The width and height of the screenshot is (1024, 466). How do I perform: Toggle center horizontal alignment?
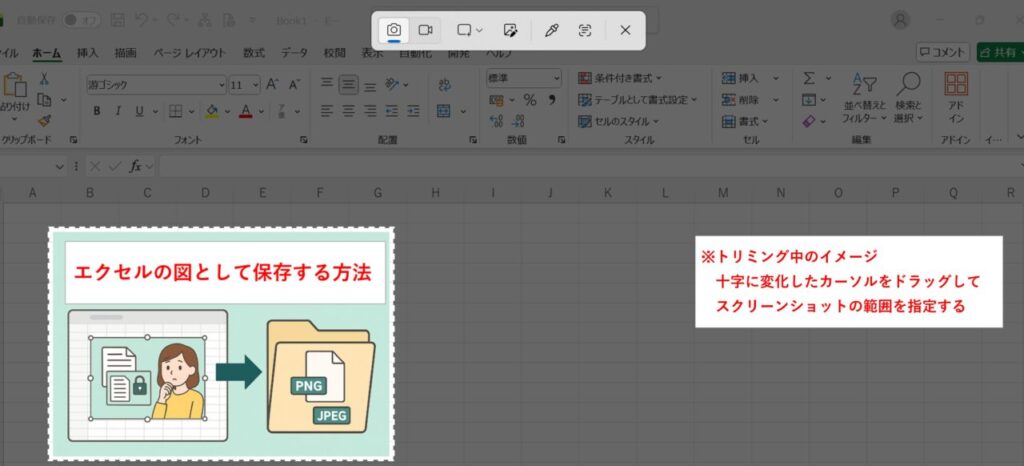point(349,111)
